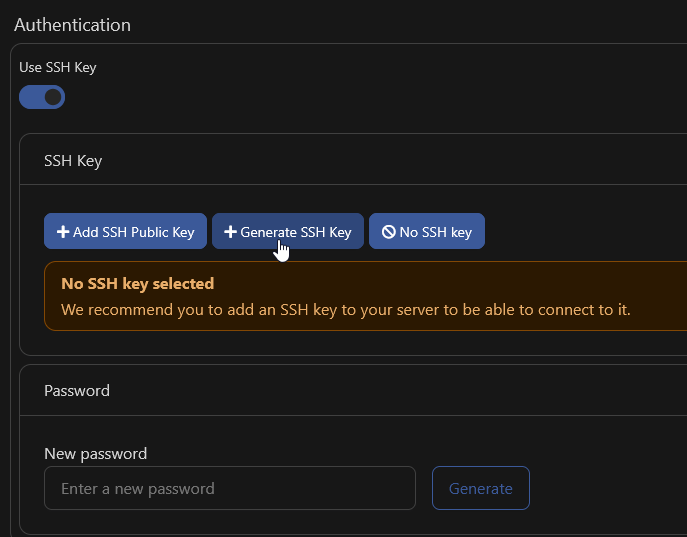Image resolution: width=687 pixels, height=537 pixels.
Task: Focus the New password input field
Action: point(230,488)
